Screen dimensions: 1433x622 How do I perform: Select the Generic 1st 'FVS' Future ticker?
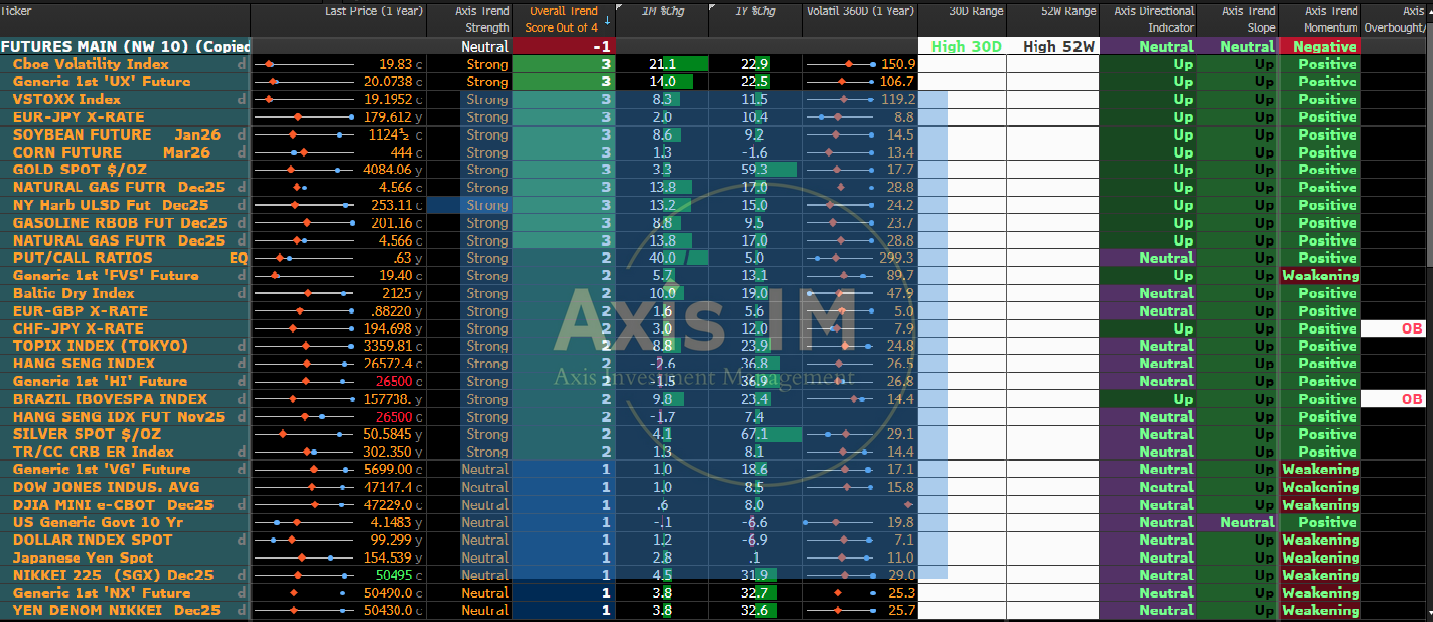[105, 275]
